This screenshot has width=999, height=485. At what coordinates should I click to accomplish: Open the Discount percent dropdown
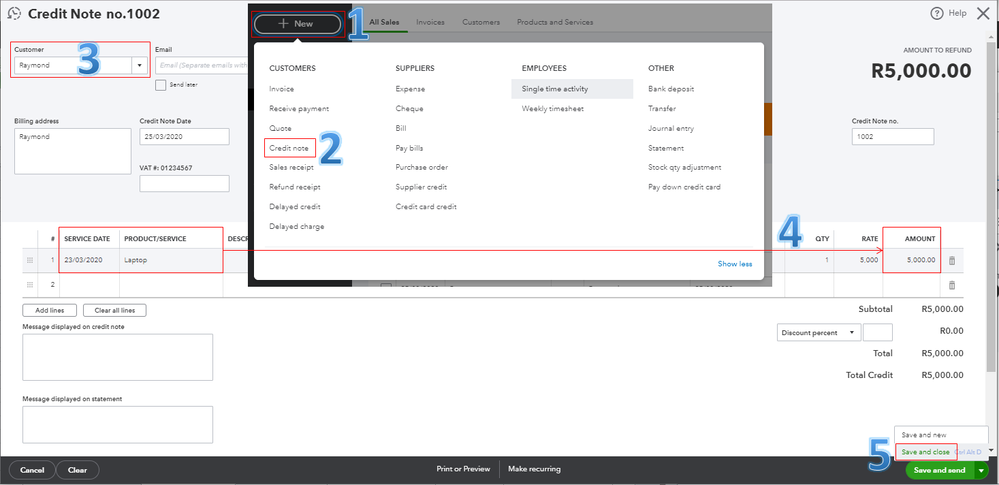pos(819,333)
